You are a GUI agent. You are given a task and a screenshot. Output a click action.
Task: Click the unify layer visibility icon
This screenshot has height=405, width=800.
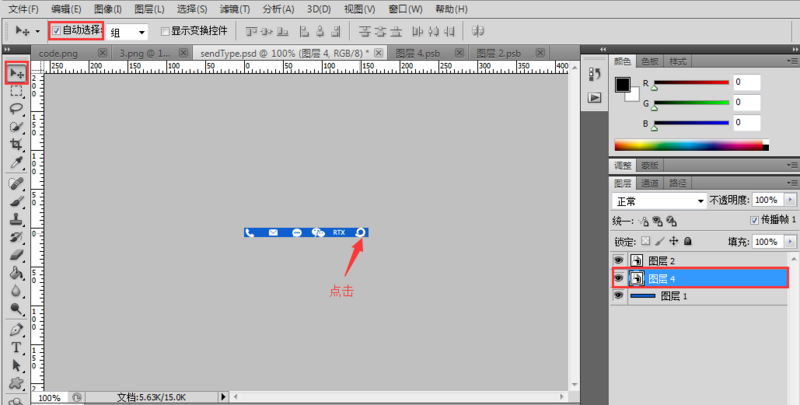[657, 221]
